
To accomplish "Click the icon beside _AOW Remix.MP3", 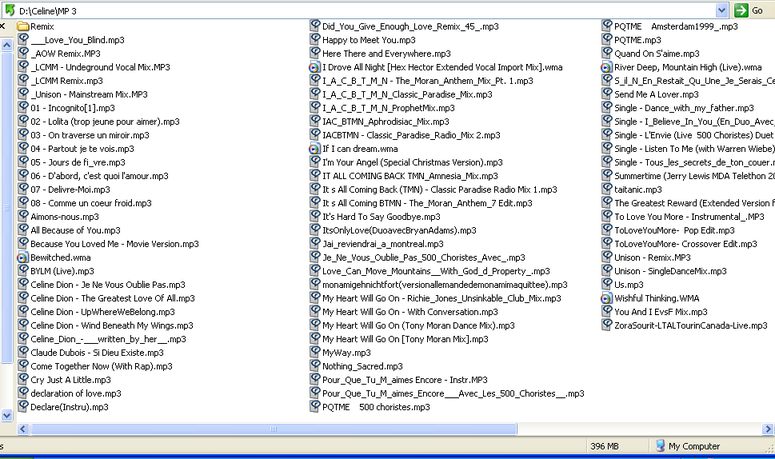I will click(x=23, y=53).
